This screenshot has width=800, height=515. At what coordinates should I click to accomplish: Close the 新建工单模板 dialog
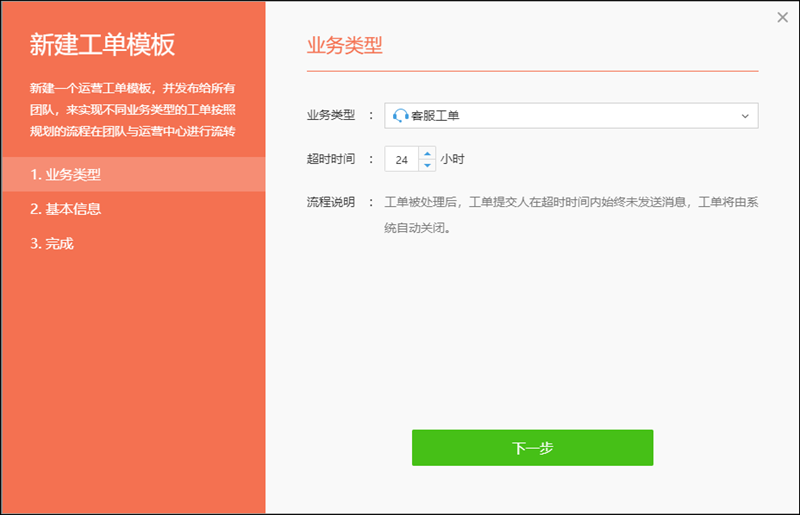(782, 17)
